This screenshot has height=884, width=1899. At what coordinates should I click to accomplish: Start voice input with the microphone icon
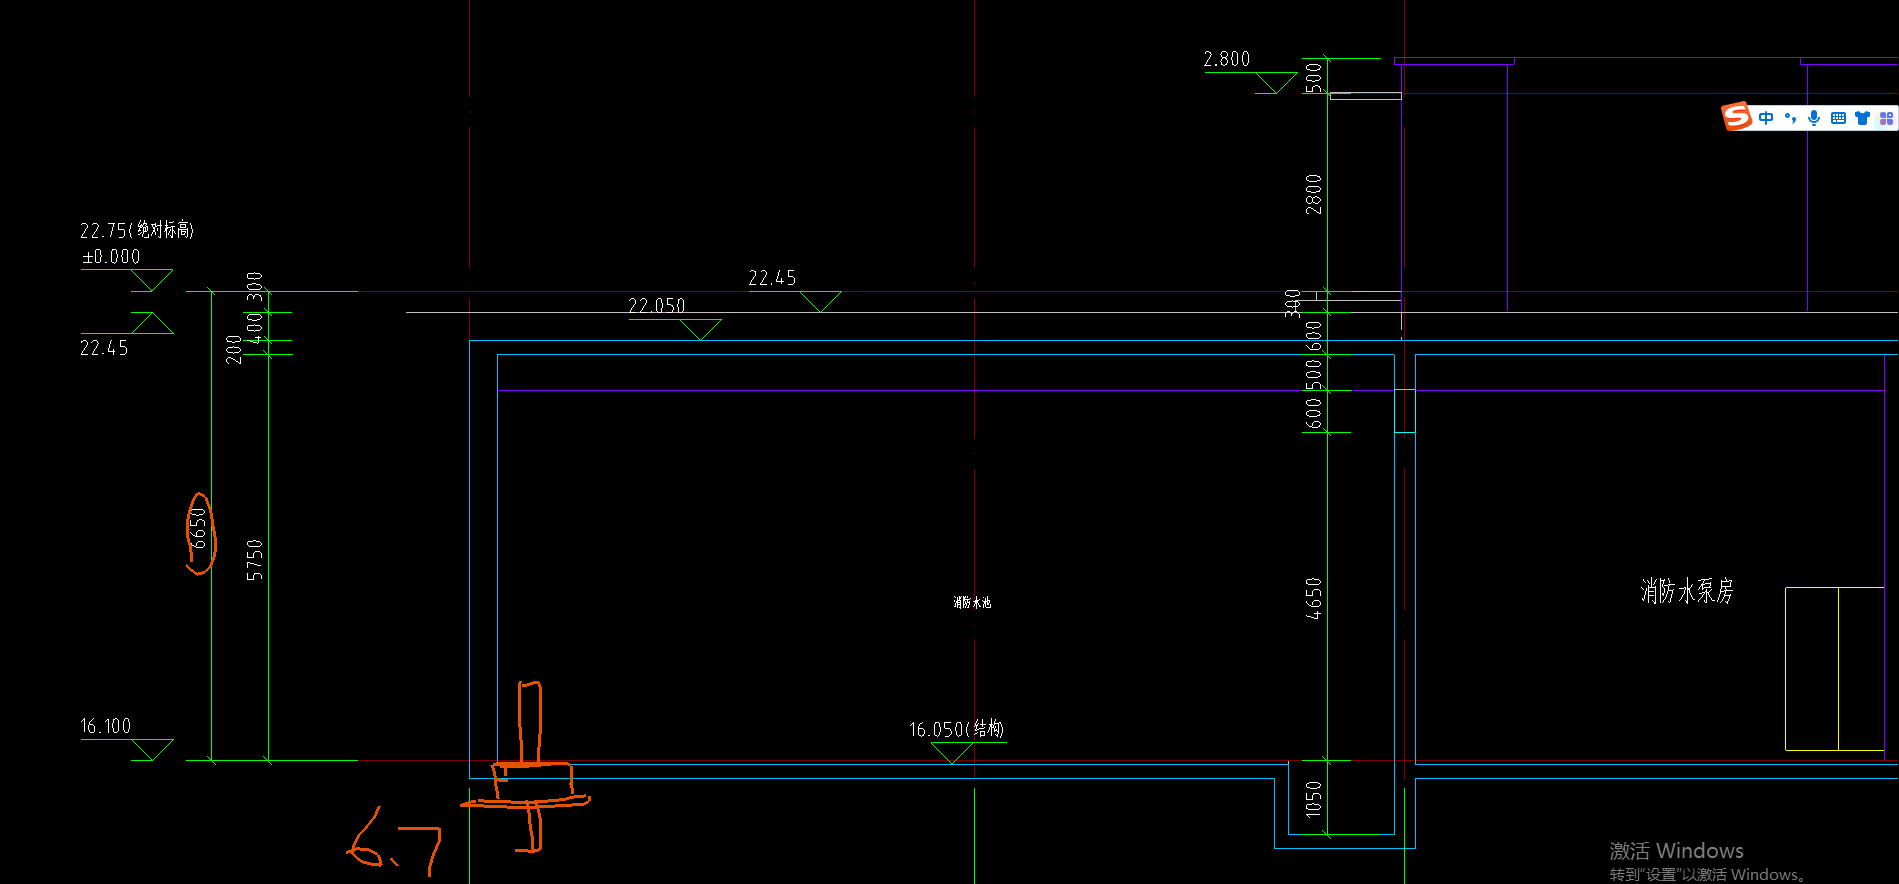pos(1814,118)
